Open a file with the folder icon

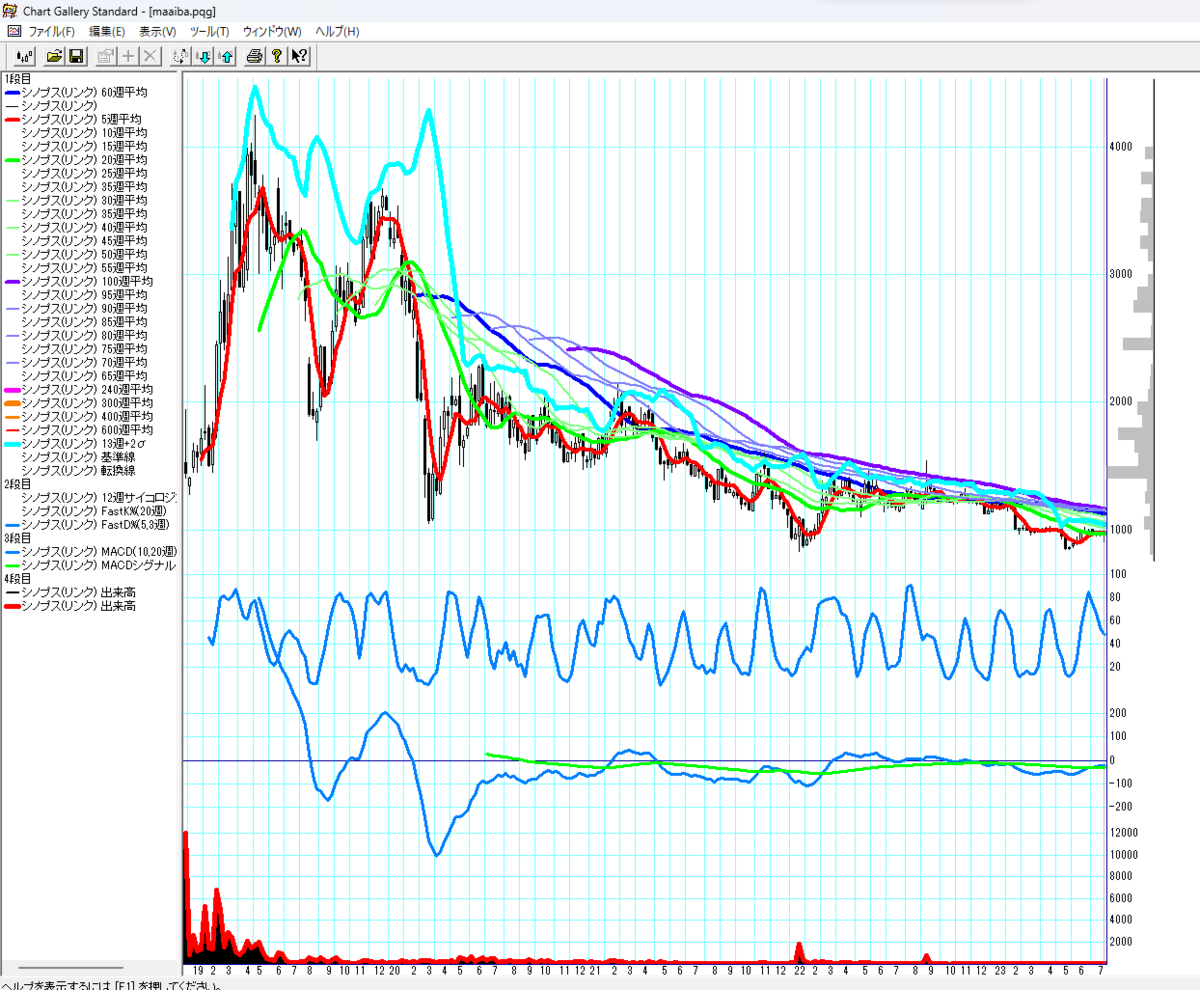click(x=55, y=56)
